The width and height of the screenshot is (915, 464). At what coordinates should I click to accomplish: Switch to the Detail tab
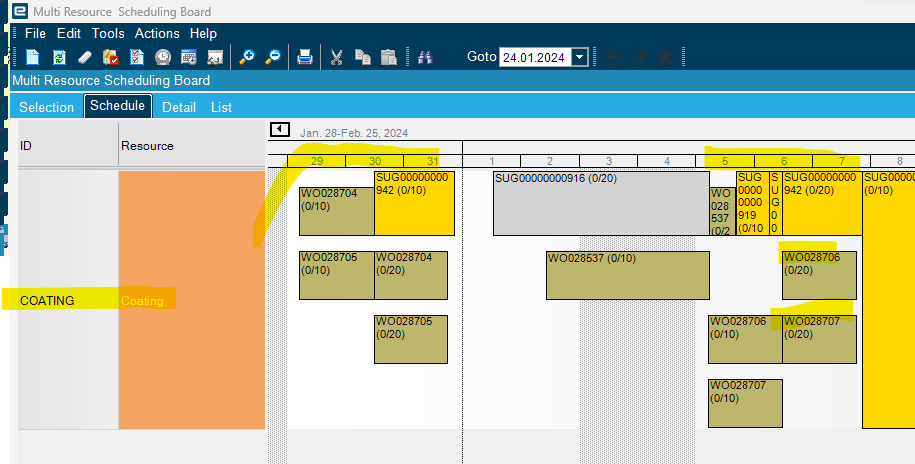[x=179, y=107]
